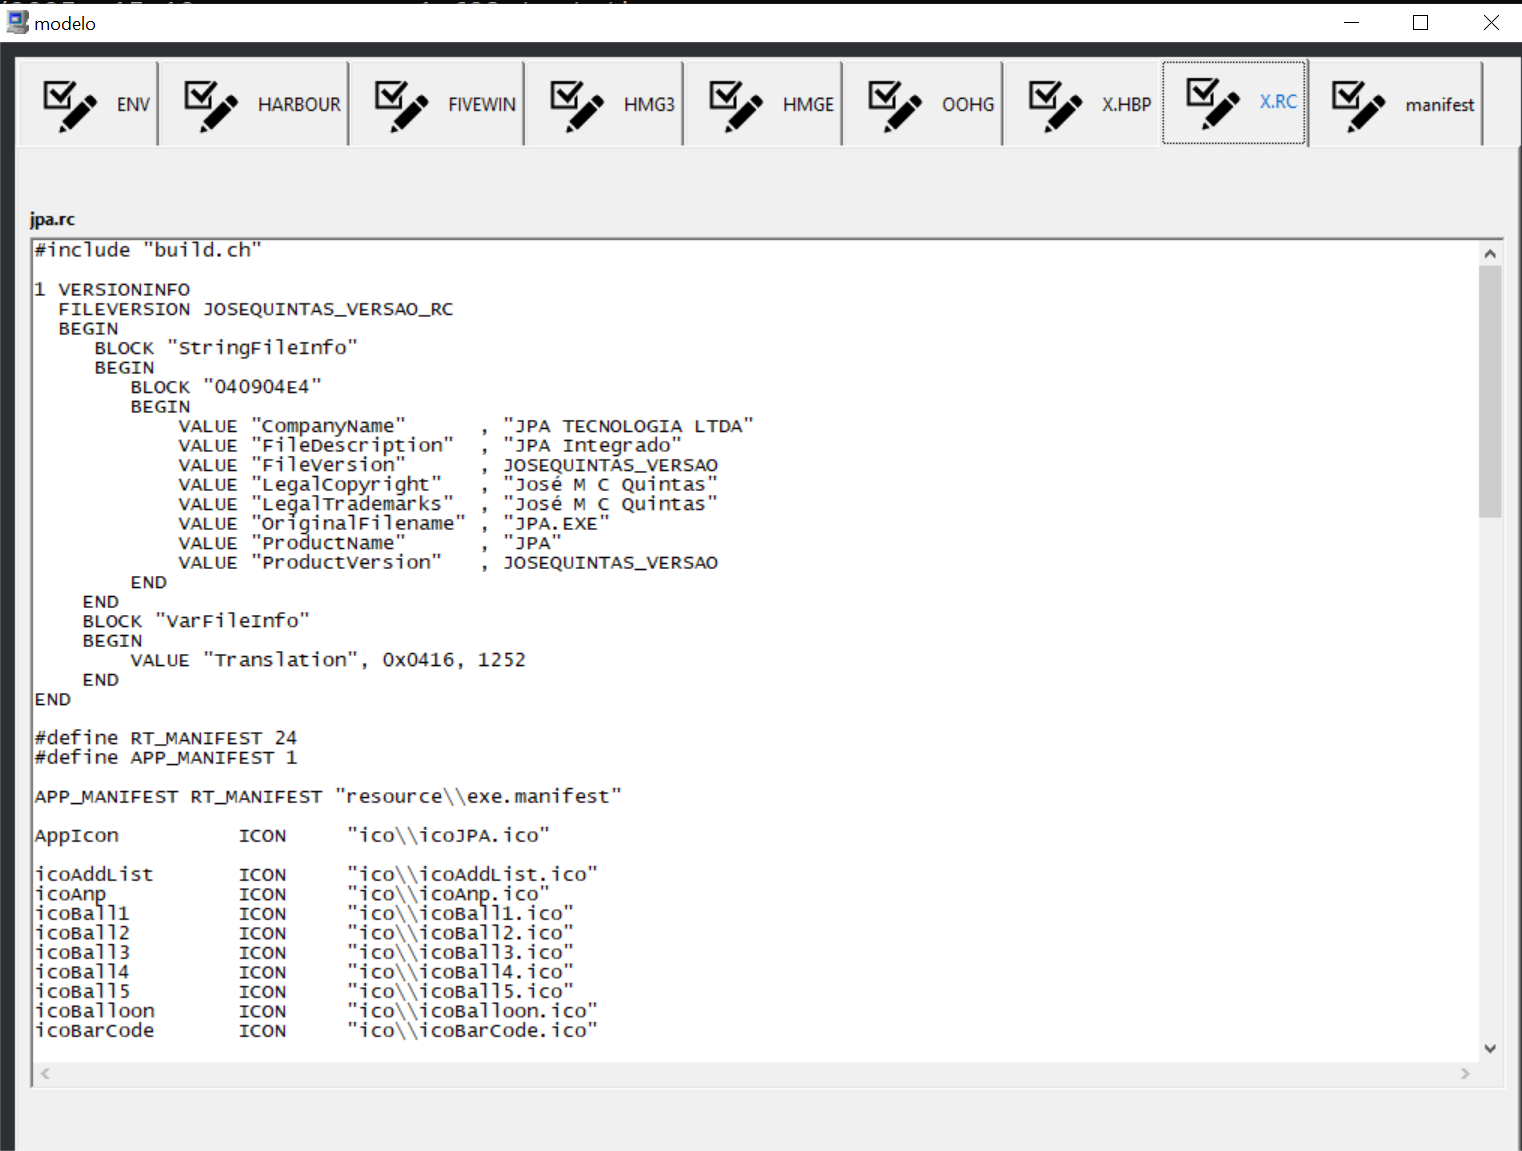Click the vertical scrollbar thumb
This screenshot has width=1522, height=1151.
point(1490,390)
